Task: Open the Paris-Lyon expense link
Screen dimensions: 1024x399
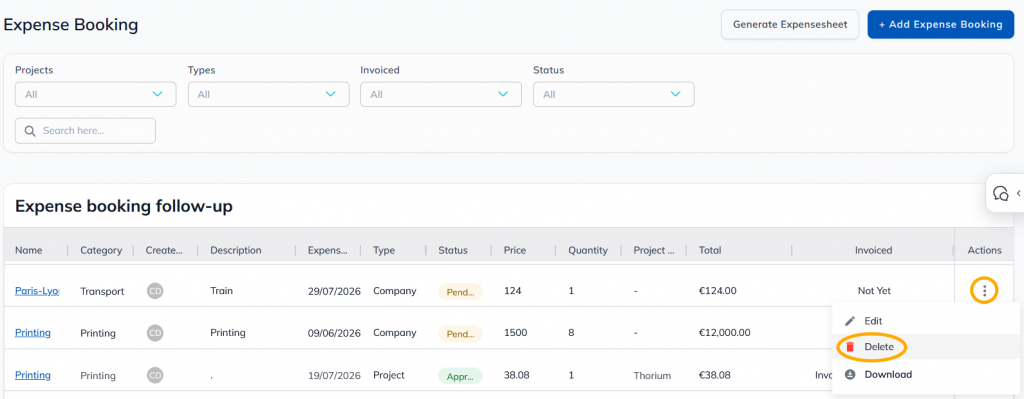Action: 37,291
